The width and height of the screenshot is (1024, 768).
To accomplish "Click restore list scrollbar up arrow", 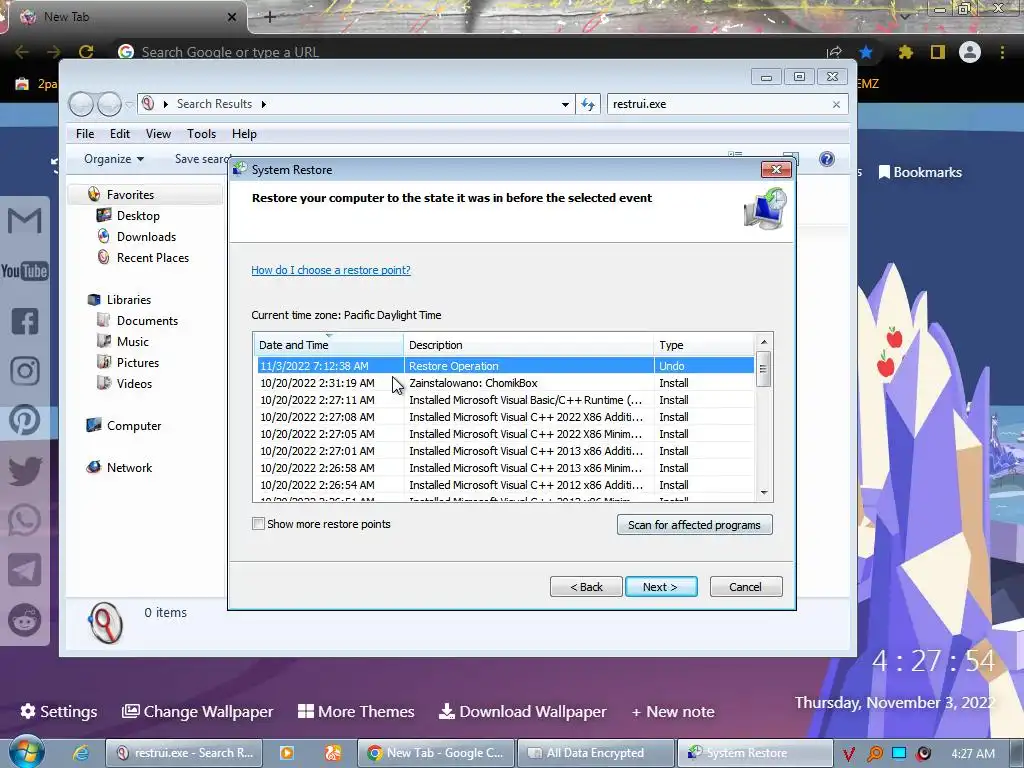I will (763, 342).
